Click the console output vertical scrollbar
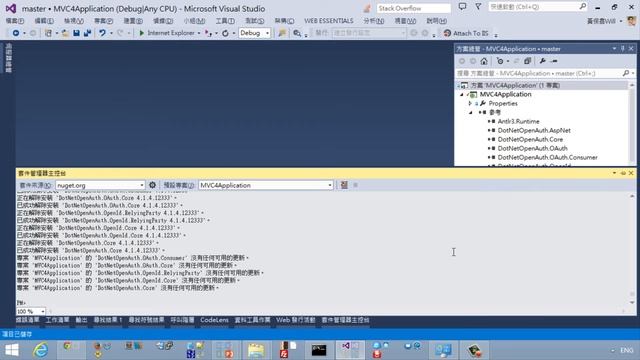This screenshot has height=360, width=640. (x=632, y=249)
